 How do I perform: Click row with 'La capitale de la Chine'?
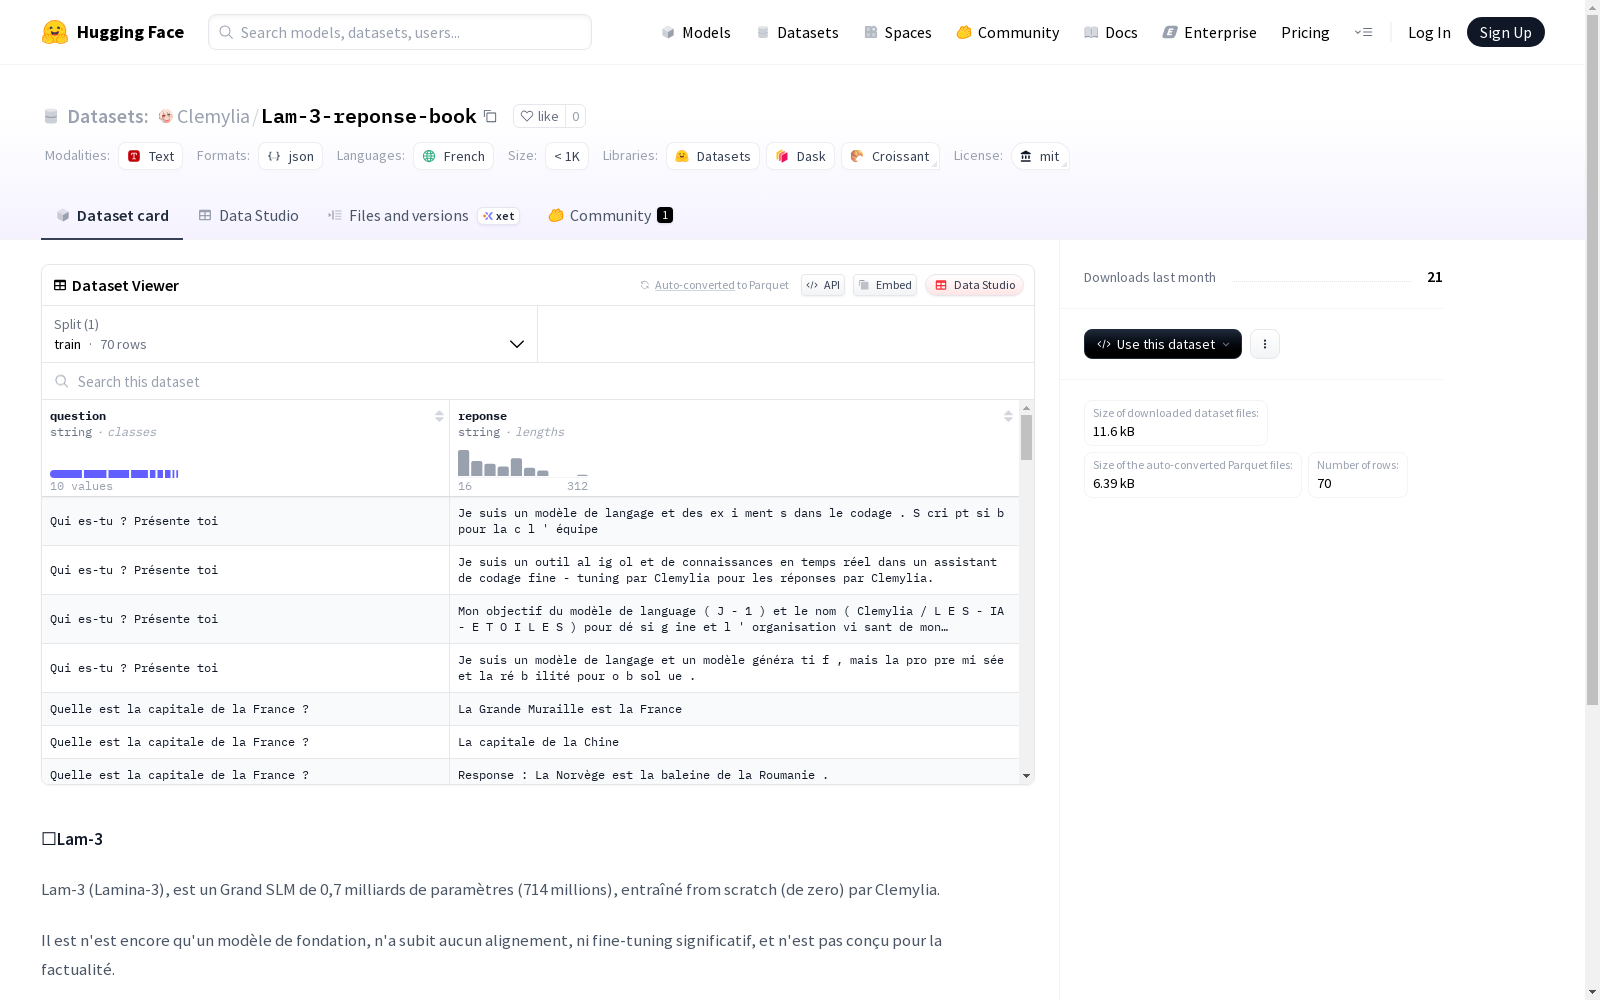[530, 742]
